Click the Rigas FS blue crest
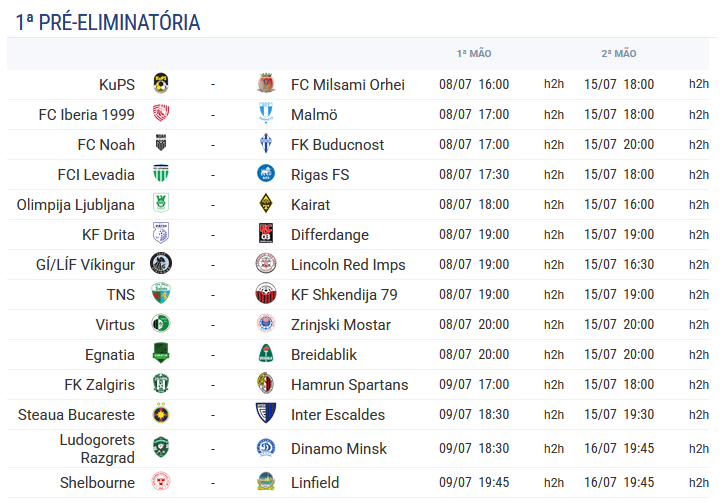725x503 pixels. coord(266,173)
